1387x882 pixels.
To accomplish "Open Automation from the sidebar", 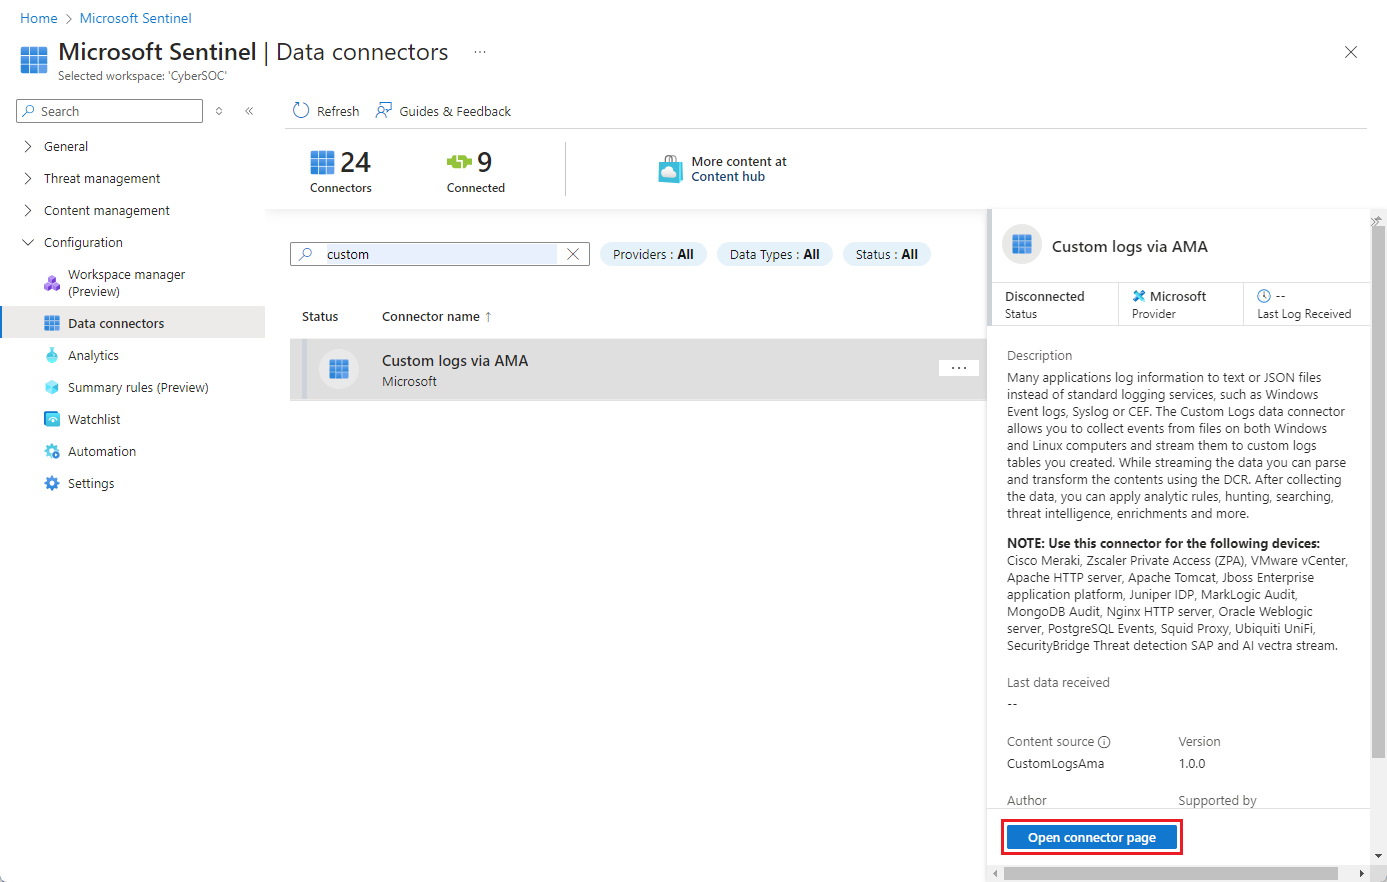I will click(x=101, y=451).
